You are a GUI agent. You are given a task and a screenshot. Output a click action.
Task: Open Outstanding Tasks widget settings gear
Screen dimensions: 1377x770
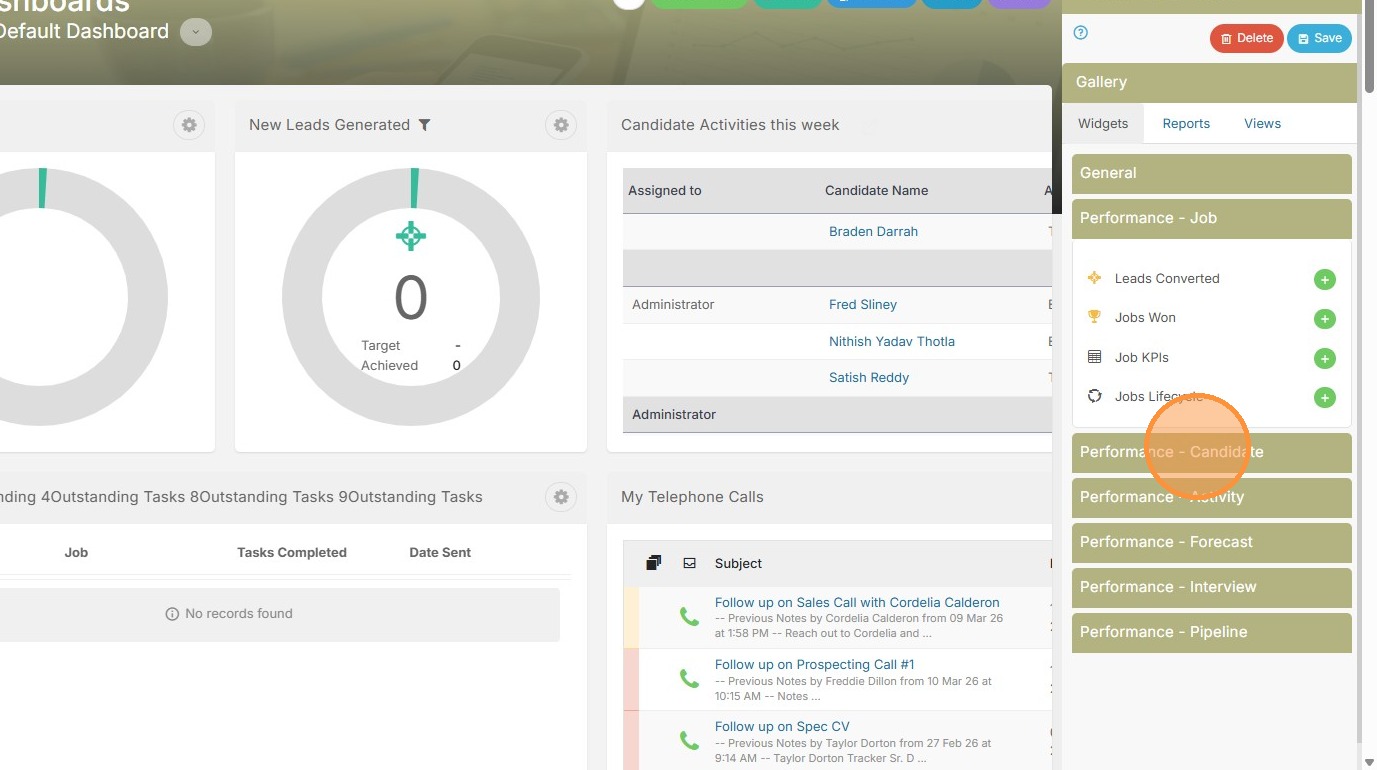pyautogui.click(x=561, y=497)
